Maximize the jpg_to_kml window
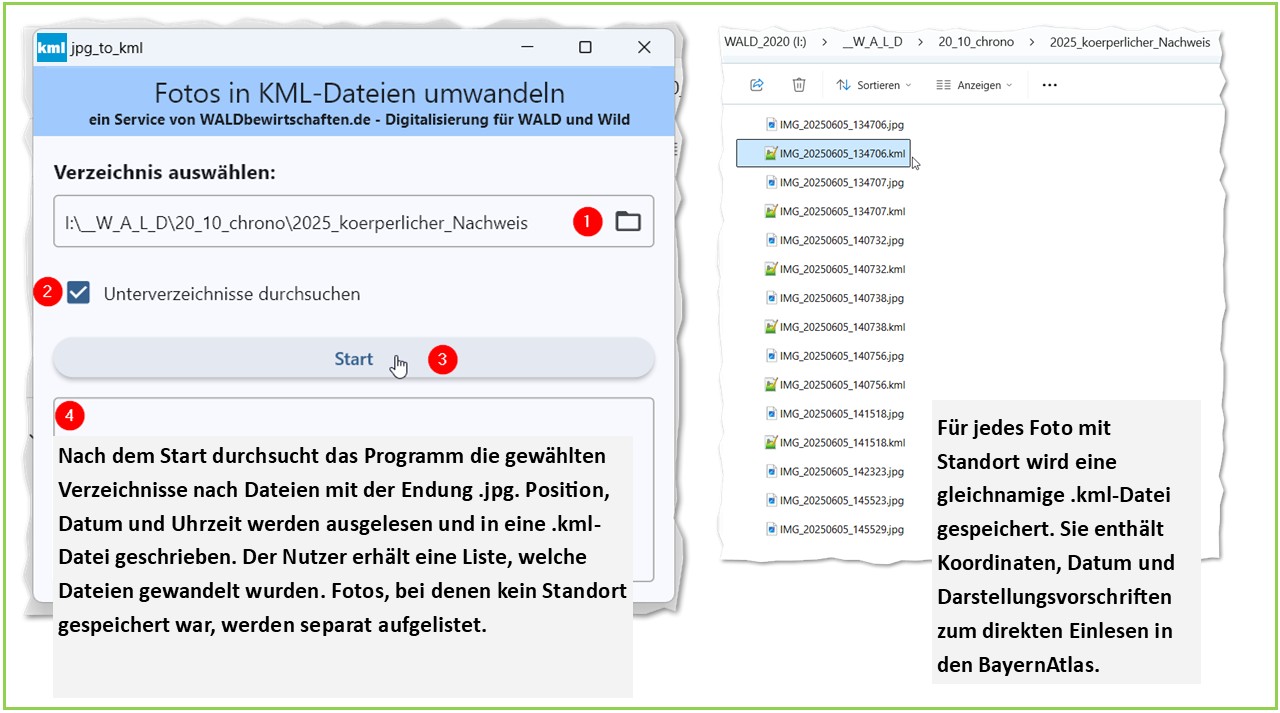Viewport: 1280px width, 713px height. pos(585,47)
